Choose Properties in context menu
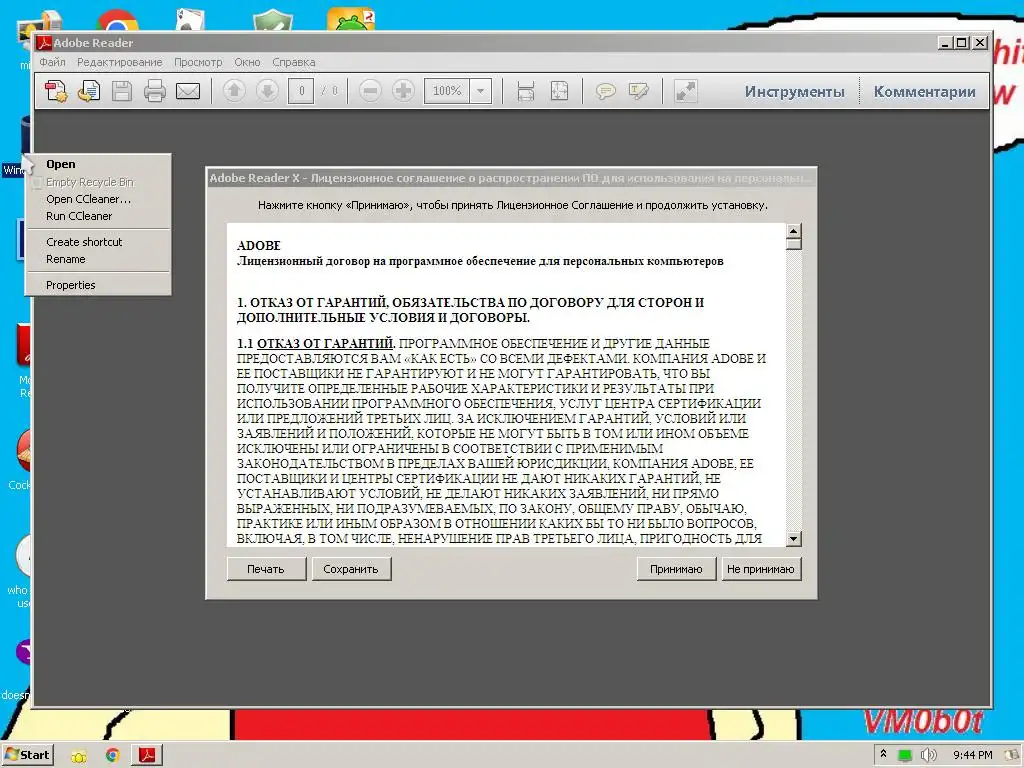 (99, 285)
